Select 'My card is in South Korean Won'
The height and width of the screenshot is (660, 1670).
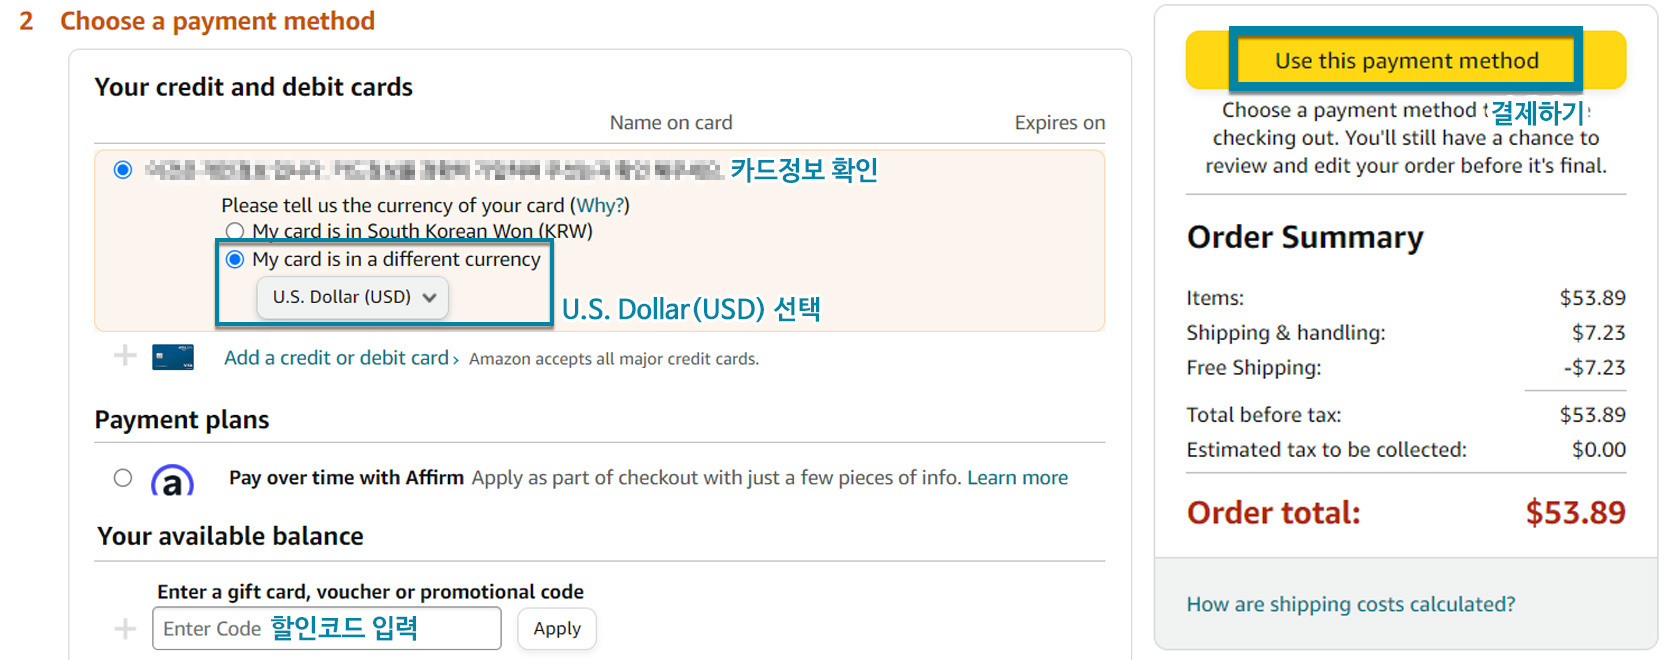pos(235,231)
